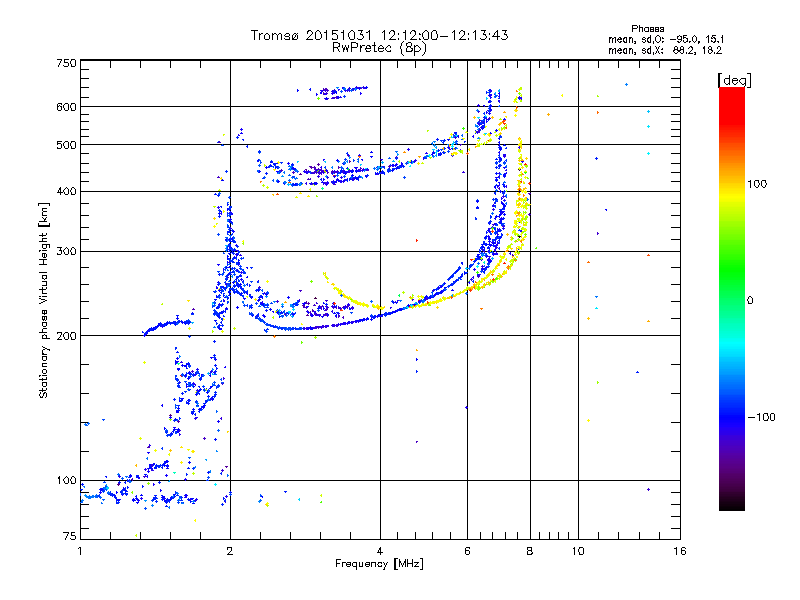
Task: Click the x-axis tick label '4'
Action: (380, 551)
